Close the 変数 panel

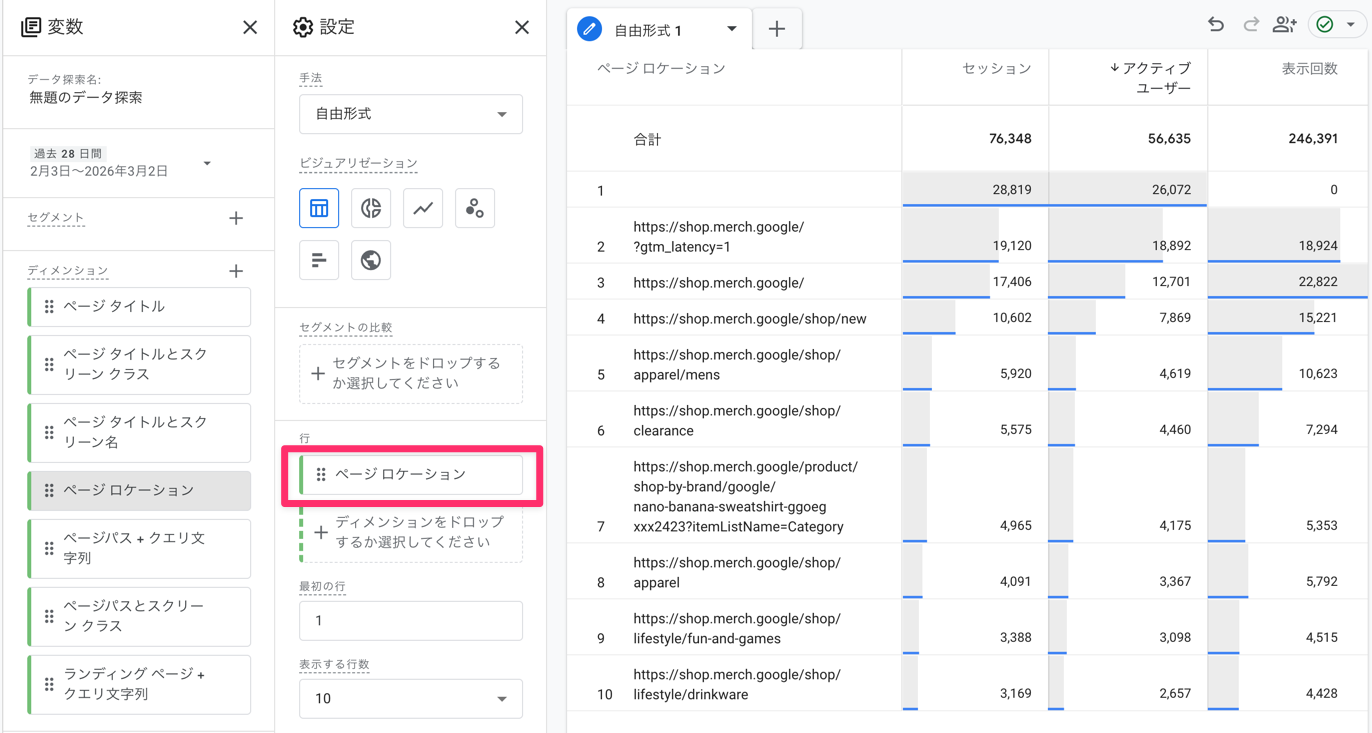[x=250, y=28]
